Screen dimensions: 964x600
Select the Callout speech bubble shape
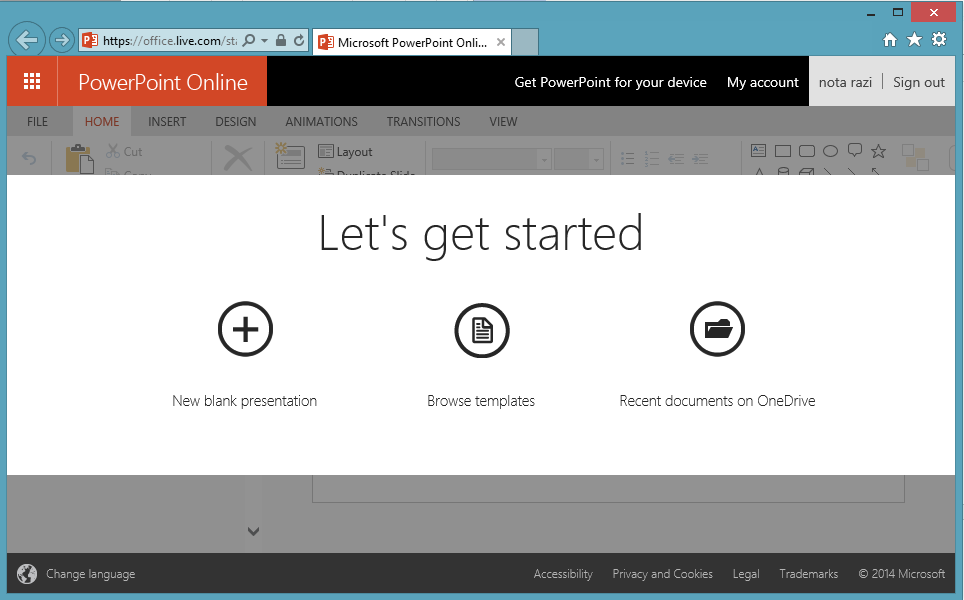point(855,151)
